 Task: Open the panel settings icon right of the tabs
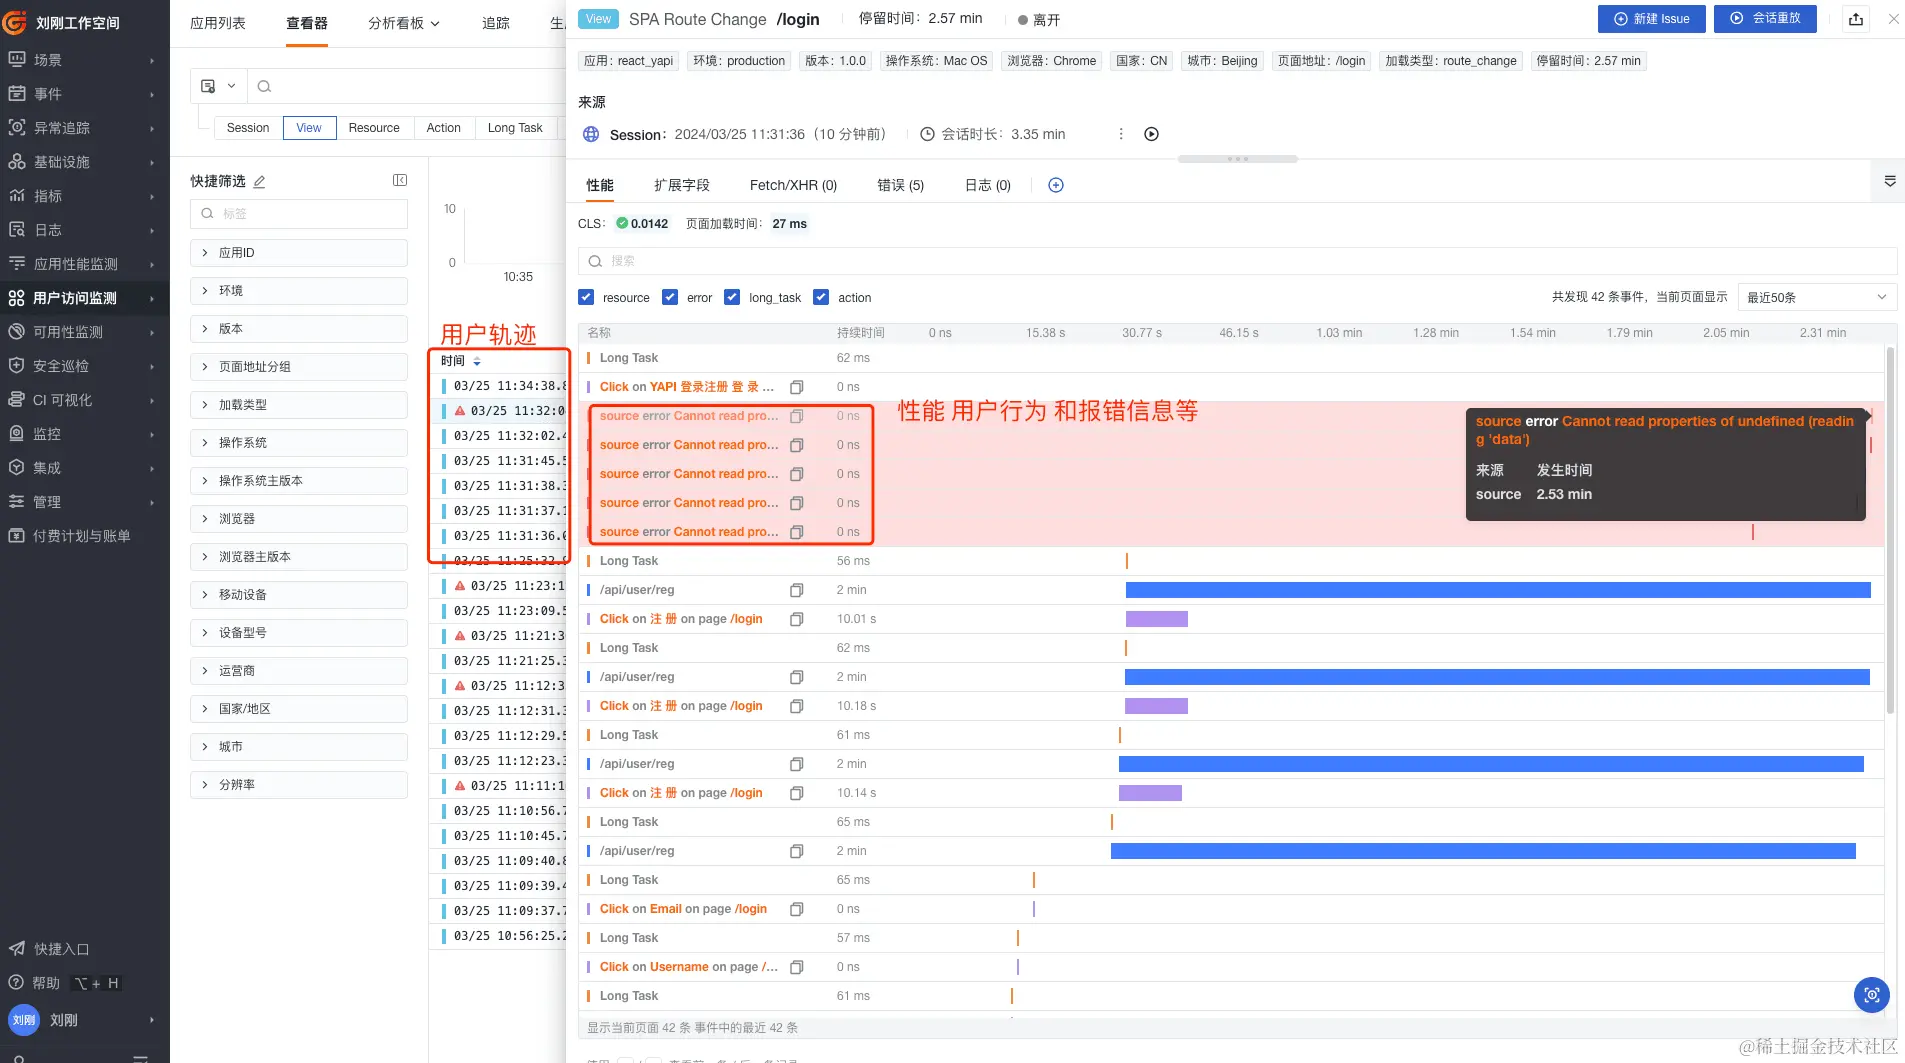[1890, 182]
